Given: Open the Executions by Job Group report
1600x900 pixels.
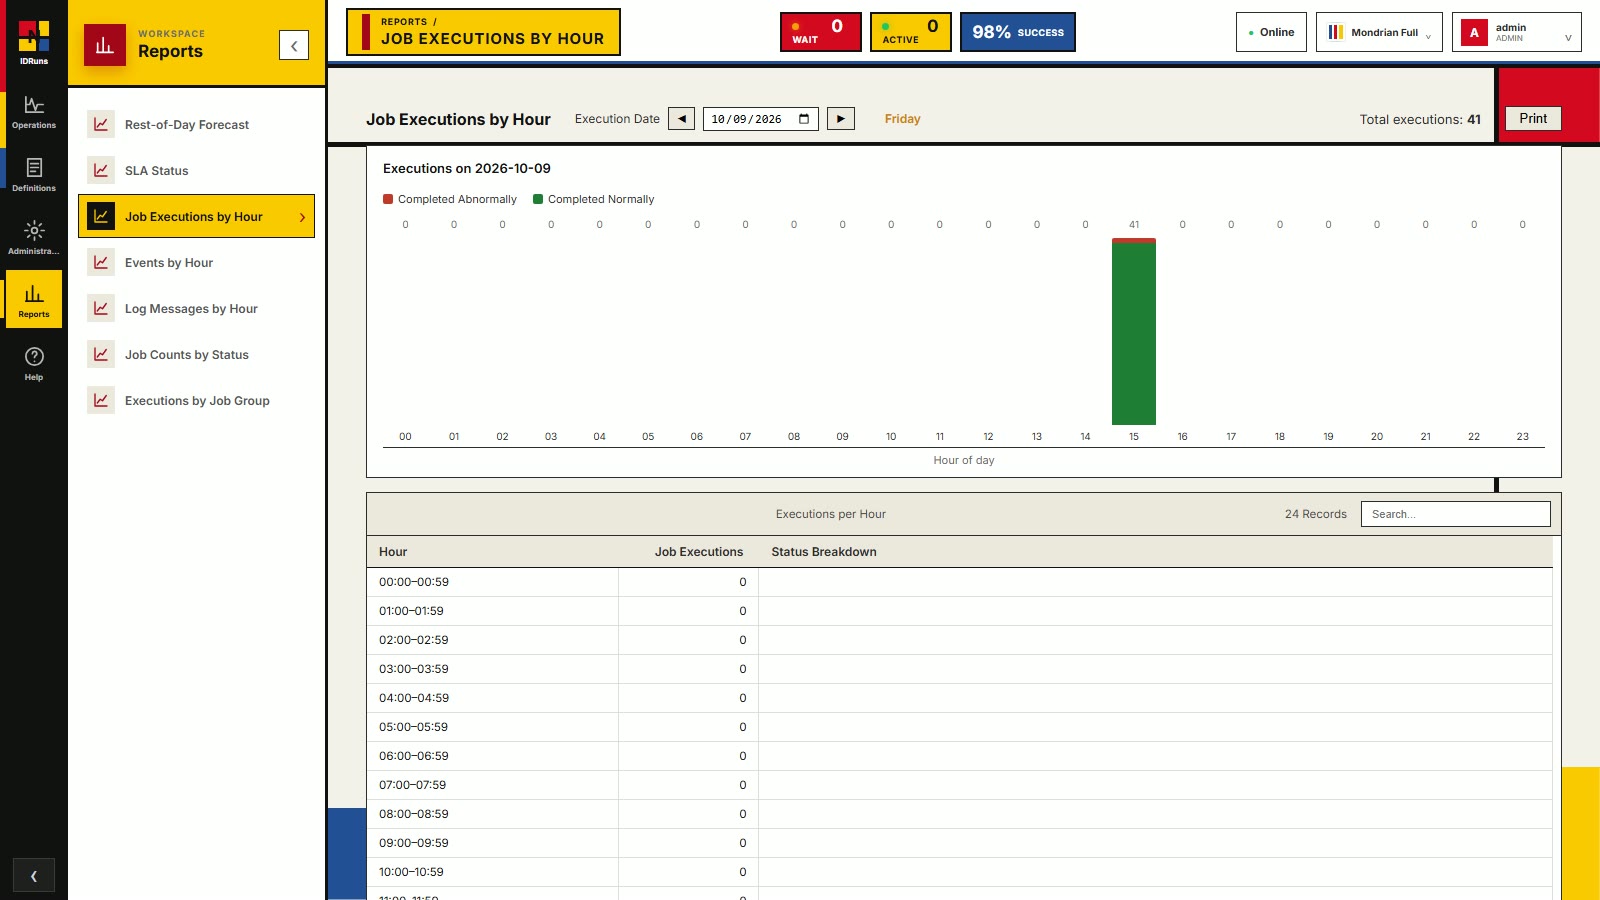Looking at the screenshot, I should pos(196,401).
